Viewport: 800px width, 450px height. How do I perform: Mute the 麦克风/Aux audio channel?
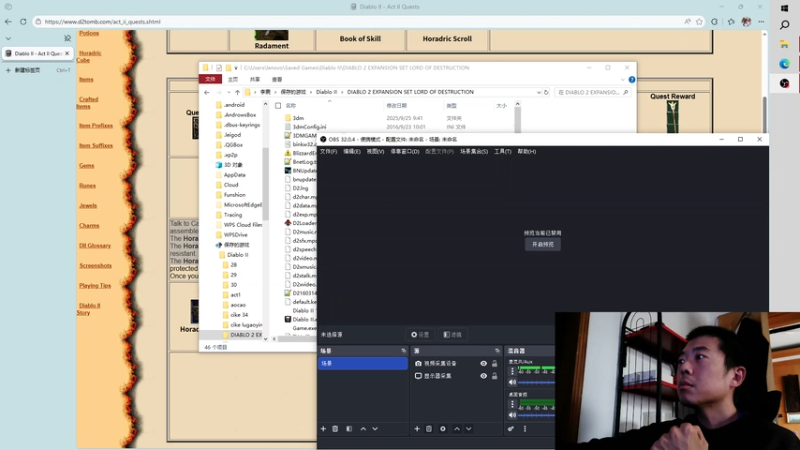pyautogui.click(x=512, y=382)
